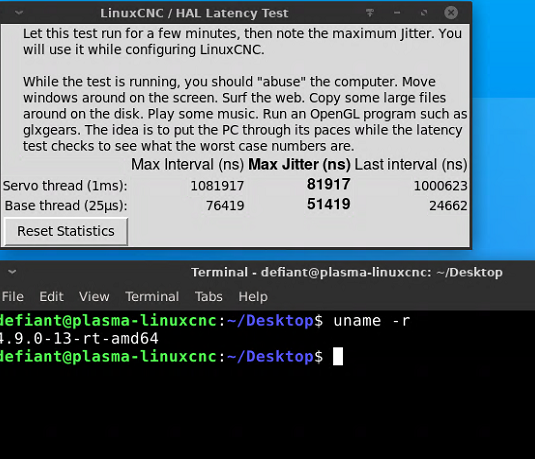Open the Terminal menu in menu bar
This screenshot has height=459, width=535.
point(152,297)
